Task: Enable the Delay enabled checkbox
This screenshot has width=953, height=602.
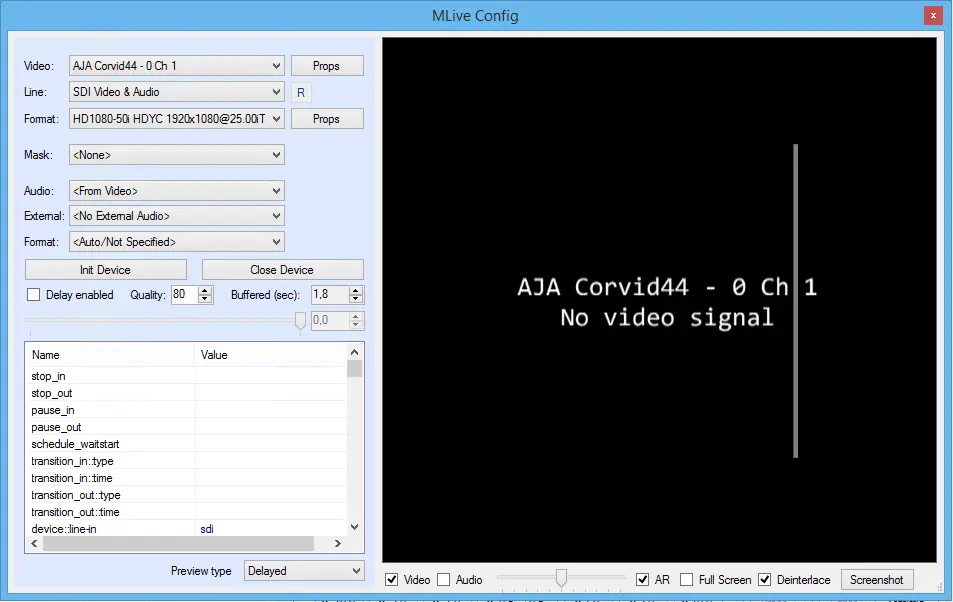Action: click(x=33, y=295)
